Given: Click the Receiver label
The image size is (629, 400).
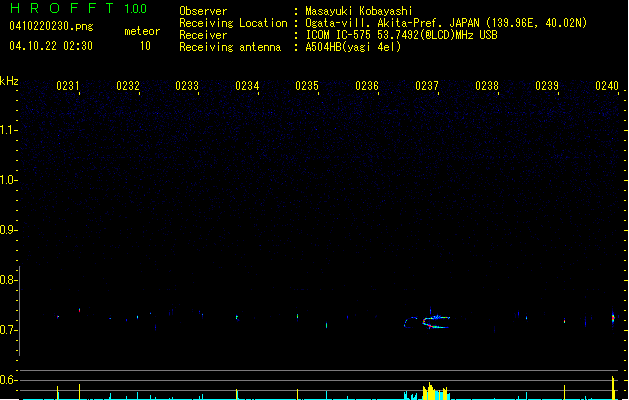Looking at the screenshot, I should 203,35.
